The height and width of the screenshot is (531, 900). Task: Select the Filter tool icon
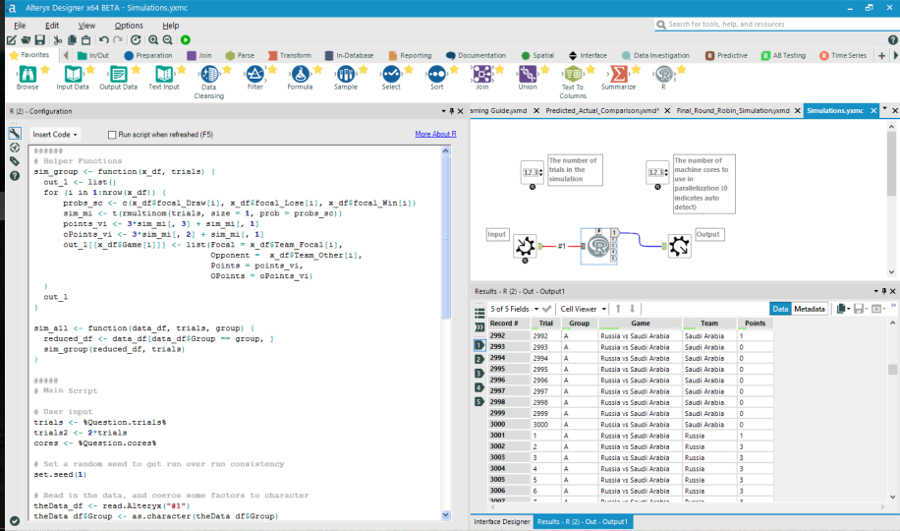[255, 75]
